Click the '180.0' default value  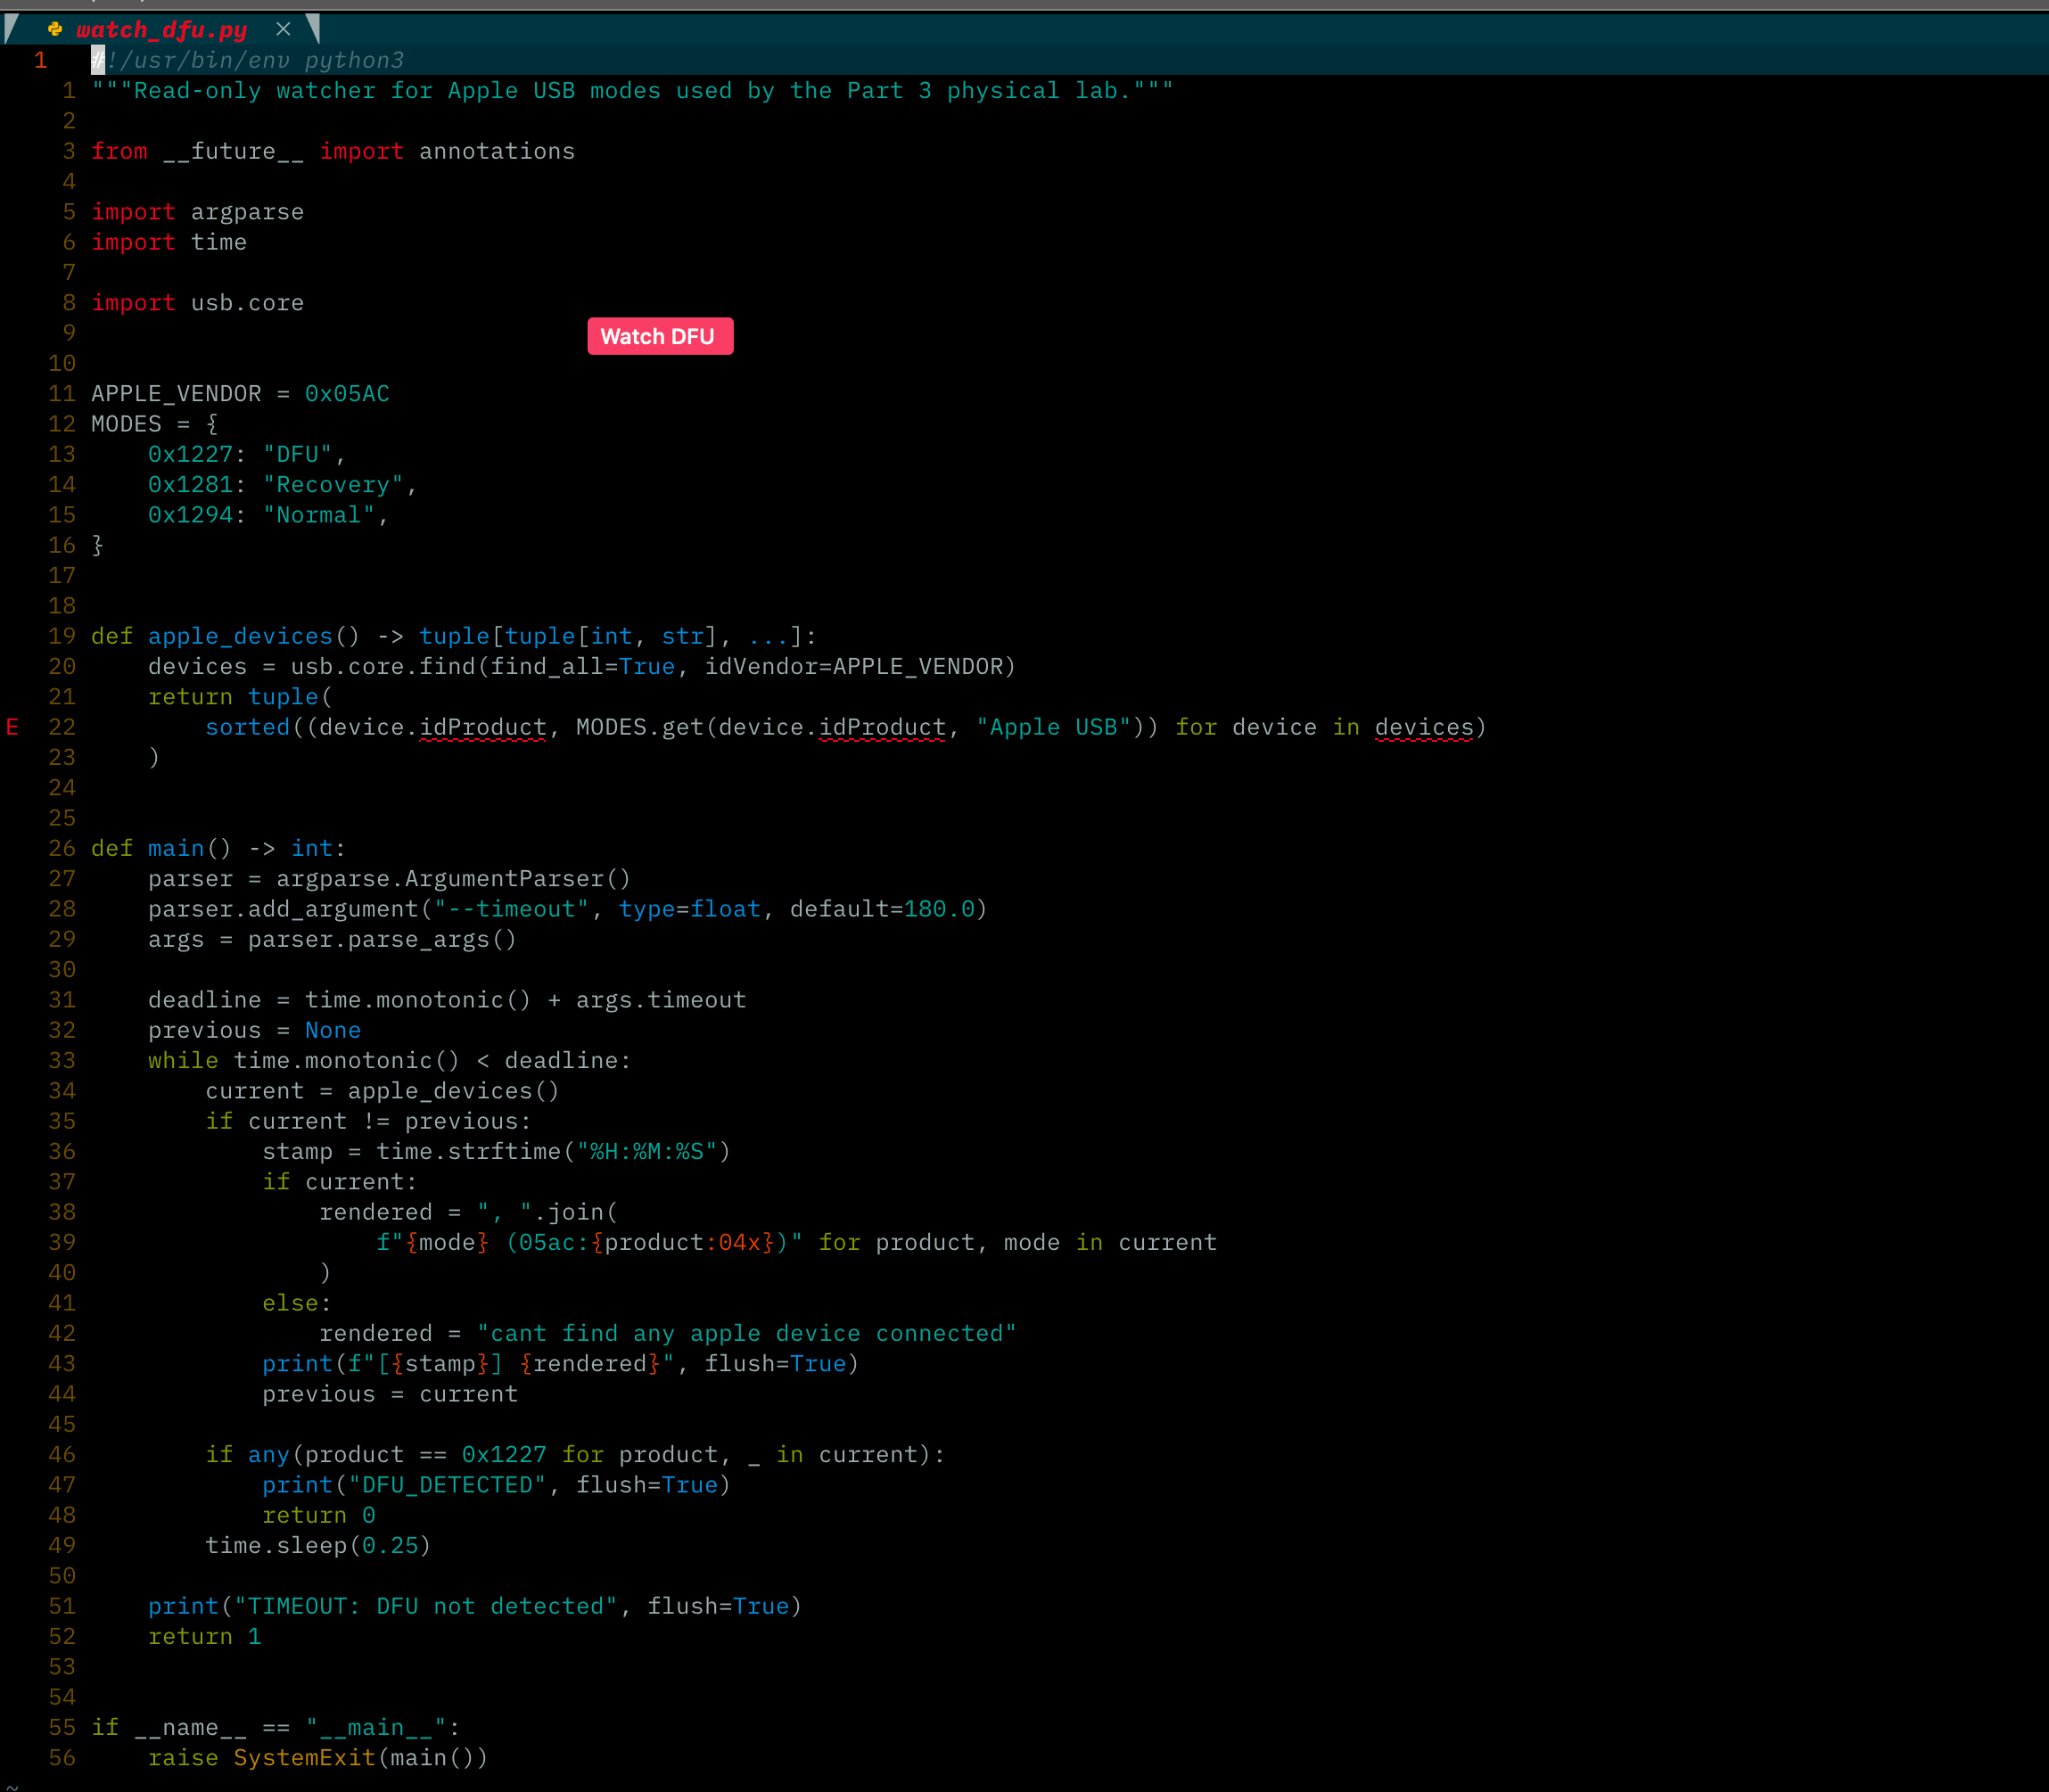(x=939, y=909)
